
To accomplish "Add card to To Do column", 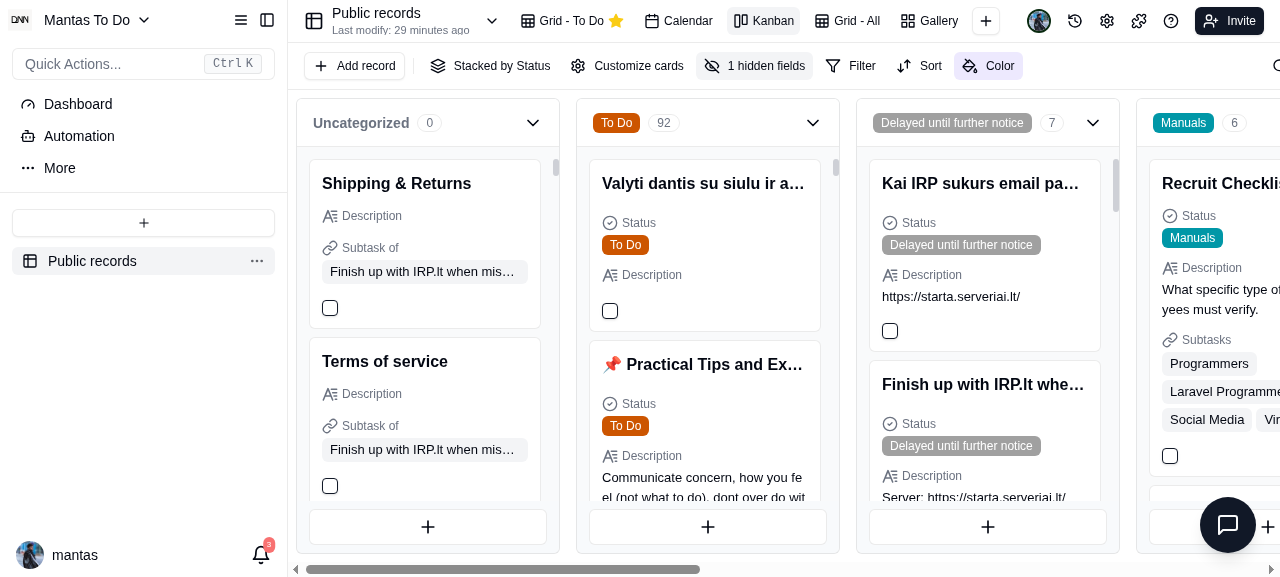I will pyautogui.click(x=708, y=527).
